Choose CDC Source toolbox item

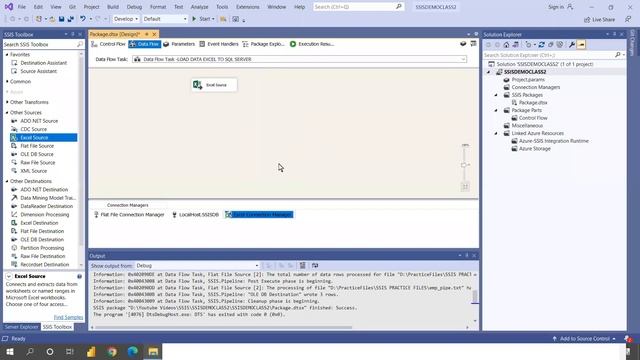pos(33,129)
